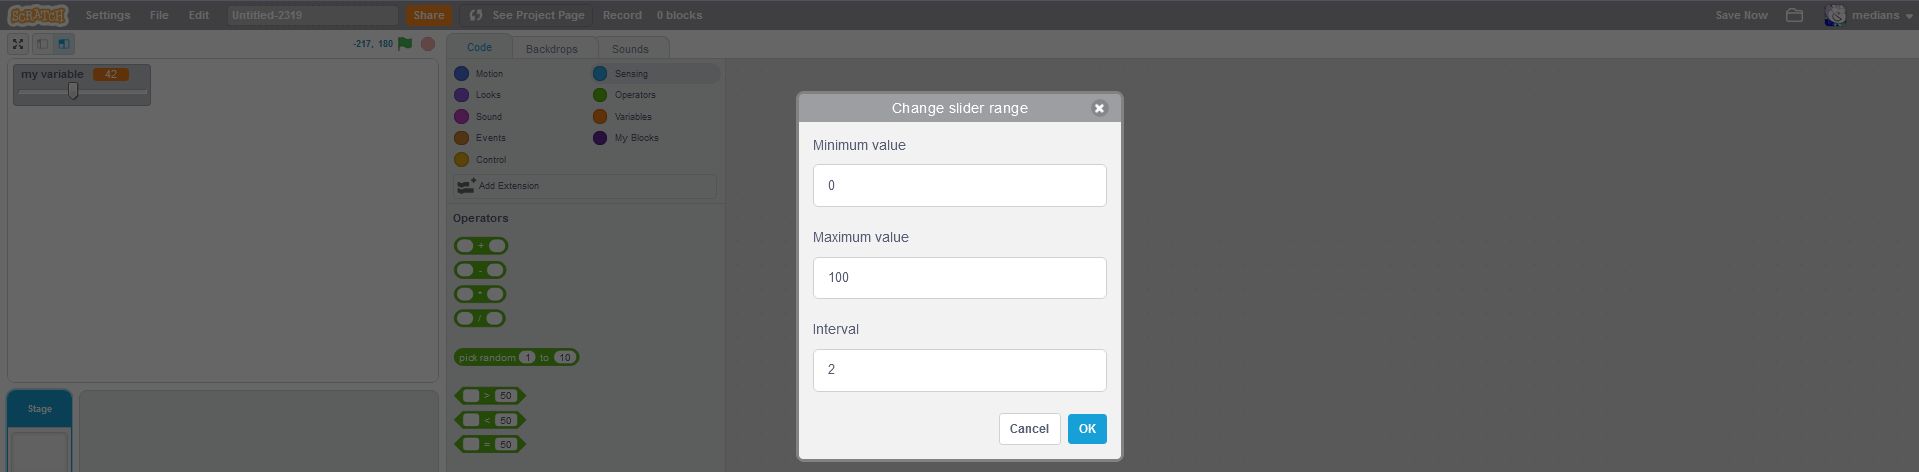Viewport: 1919px width, 472px height.
Task: Click the green flag to run
Action: (x=405, y=44)
